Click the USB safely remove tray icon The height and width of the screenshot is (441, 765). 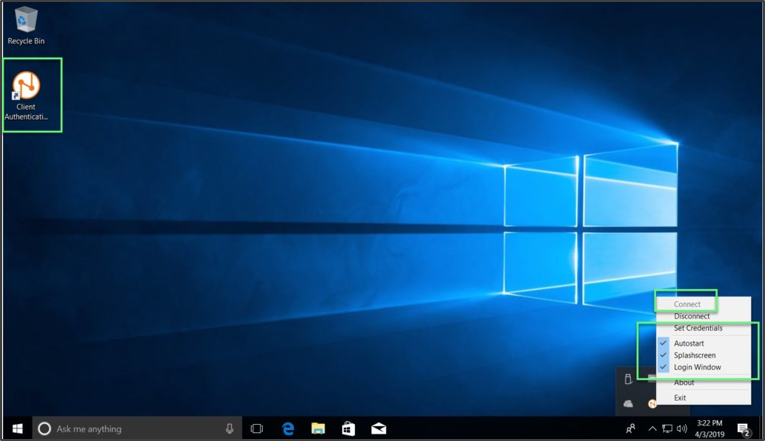pyautogui.click(x=628, y=379)
